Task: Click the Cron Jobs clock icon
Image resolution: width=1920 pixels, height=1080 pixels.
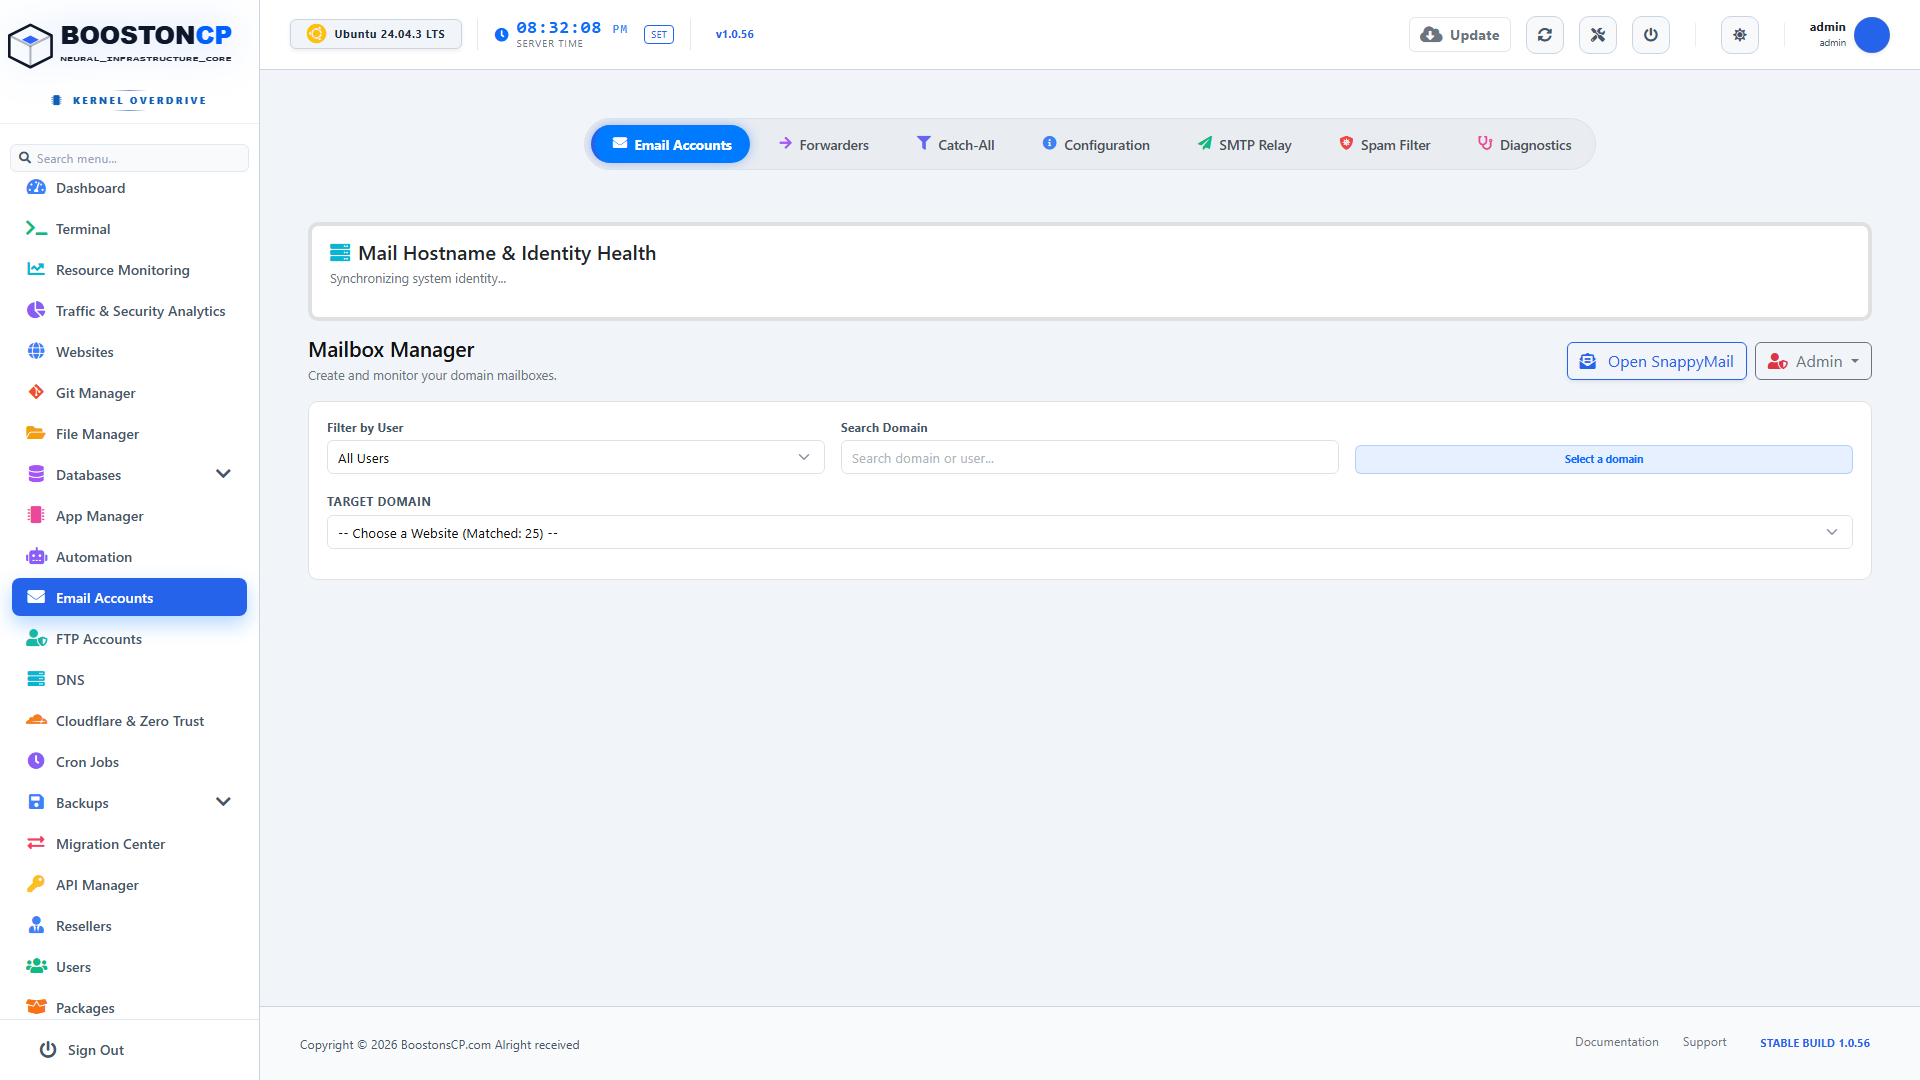Action: pos(36,762)
